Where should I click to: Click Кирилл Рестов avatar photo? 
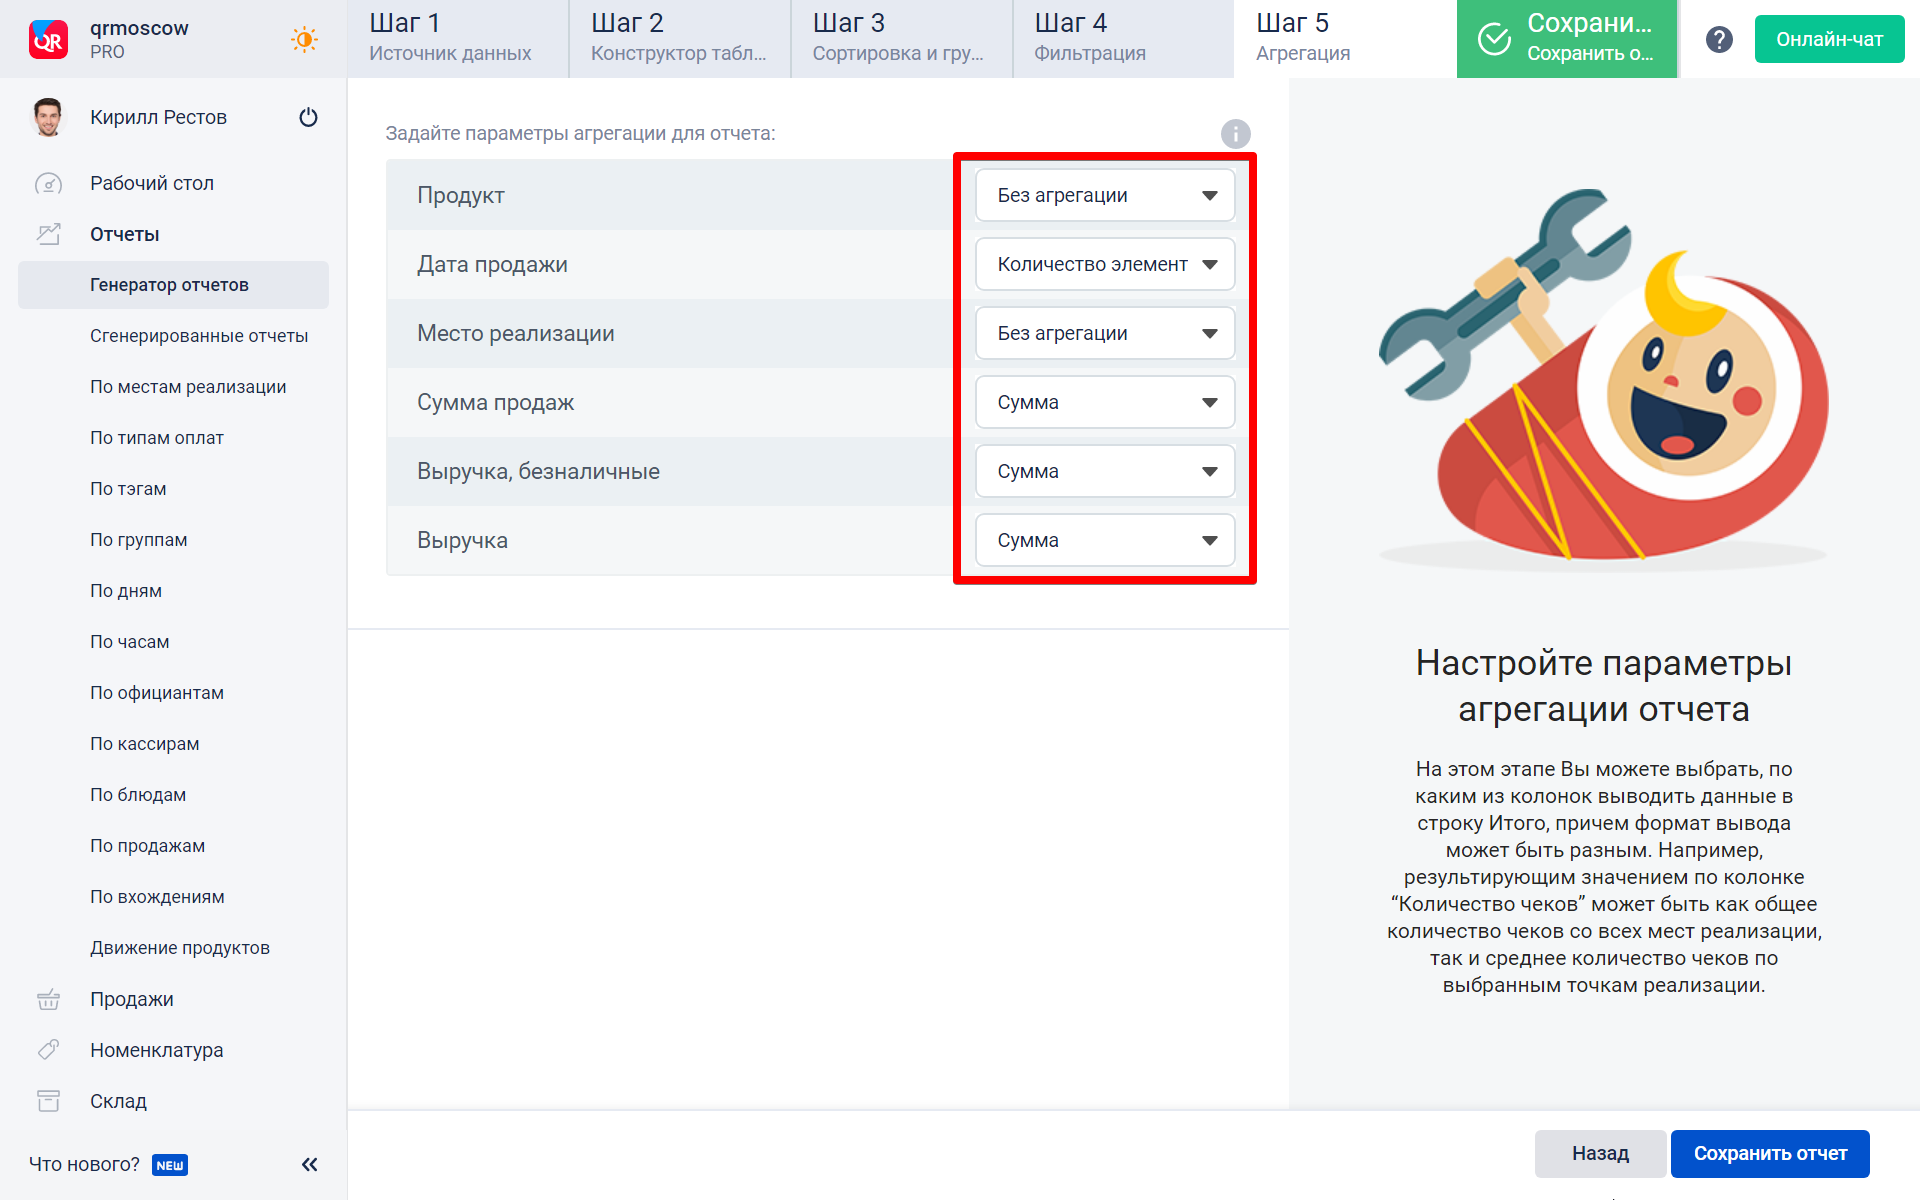[48, 117]
